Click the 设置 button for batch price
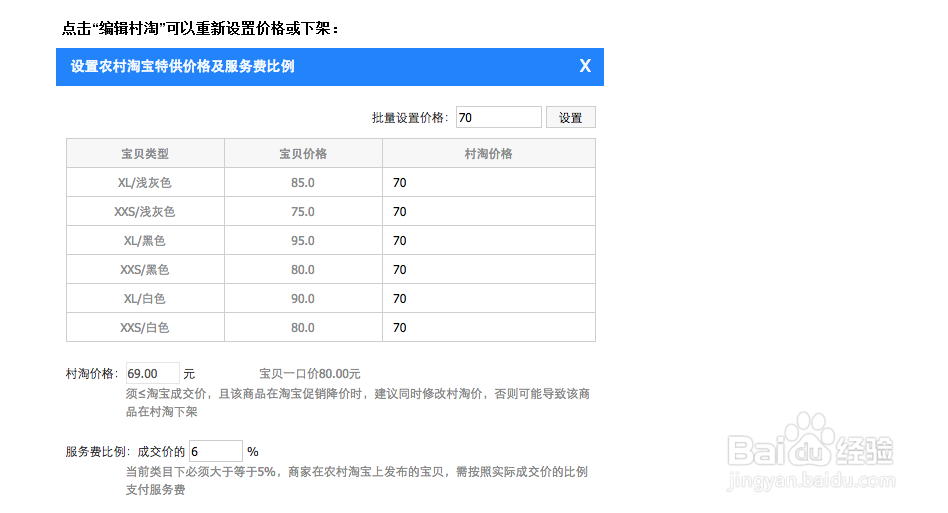Image resolution: width=948 pixels, height=513 pixels. click(x=570, y=117)
